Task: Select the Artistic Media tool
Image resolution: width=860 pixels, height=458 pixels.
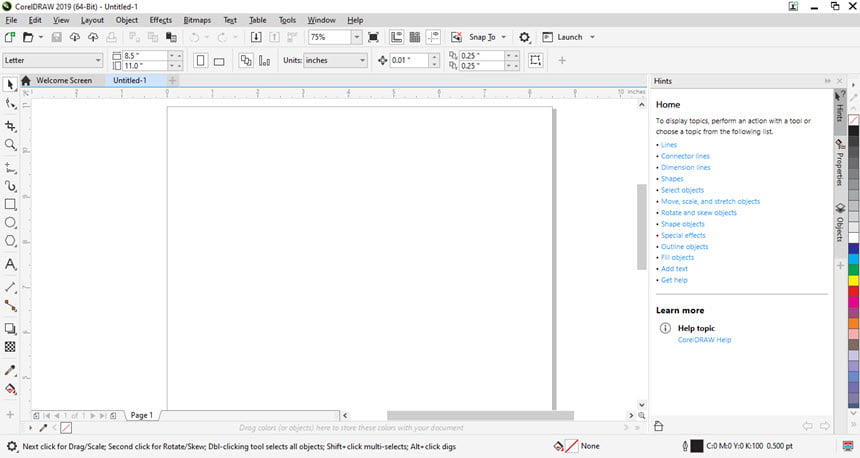Action: coord(10,186)
